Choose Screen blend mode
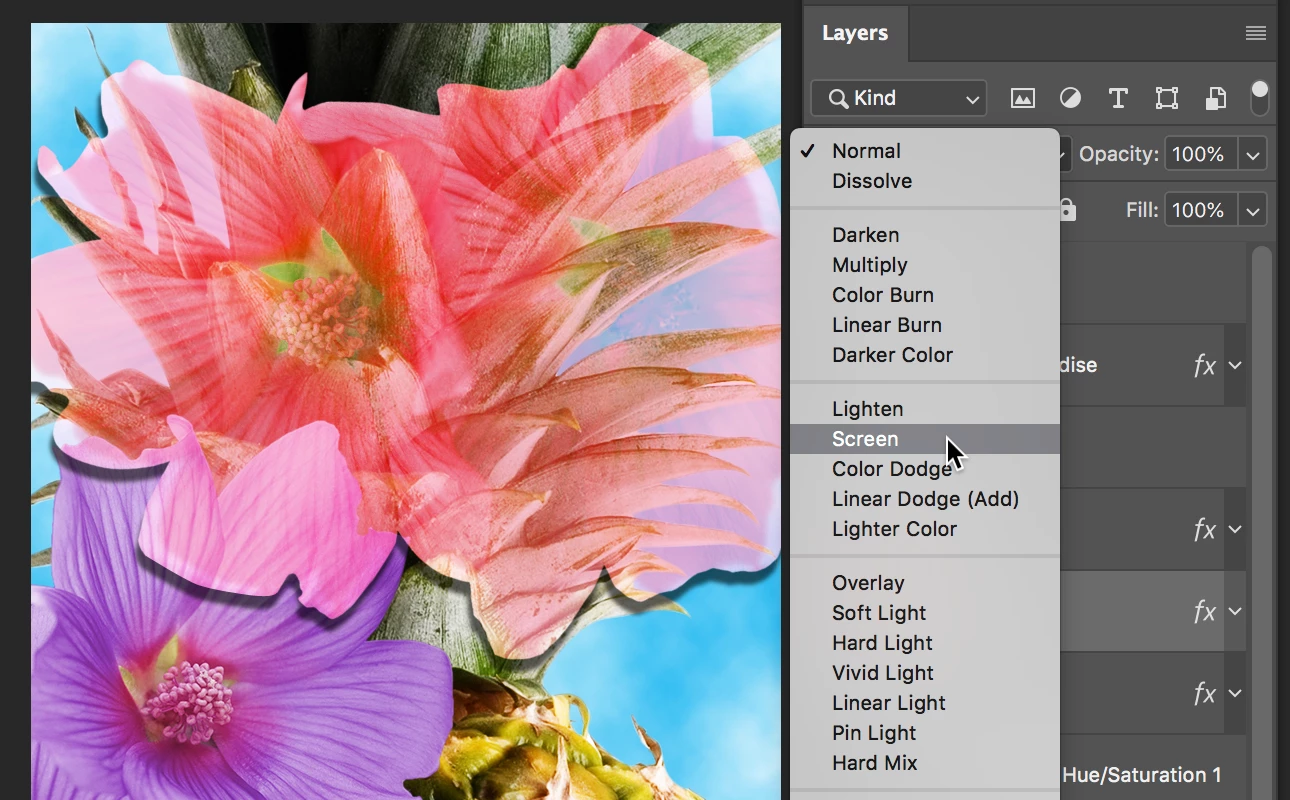 point(925,439)
